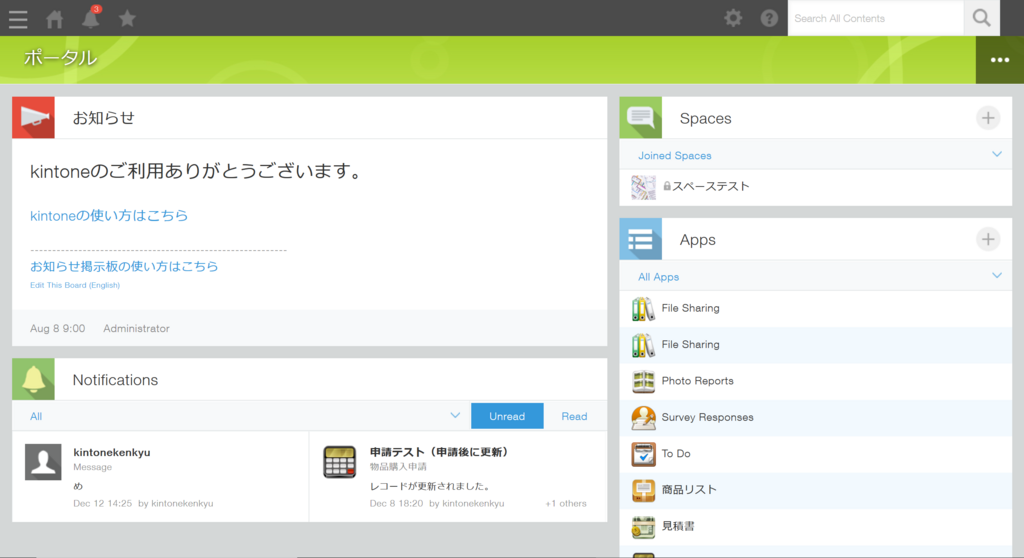Viewport: 1024px width, 558px height.
Task: Click the first File Sharing app icon
Action: coord(643,308)
